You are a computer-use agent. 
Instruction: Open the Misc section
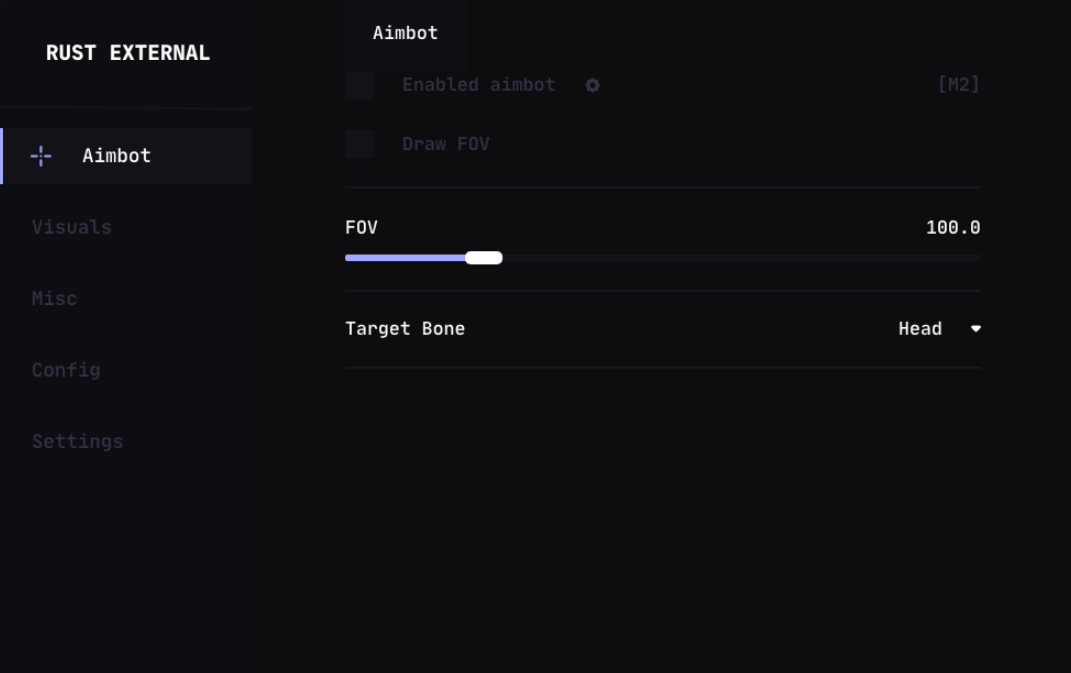[x=54, y=298]
